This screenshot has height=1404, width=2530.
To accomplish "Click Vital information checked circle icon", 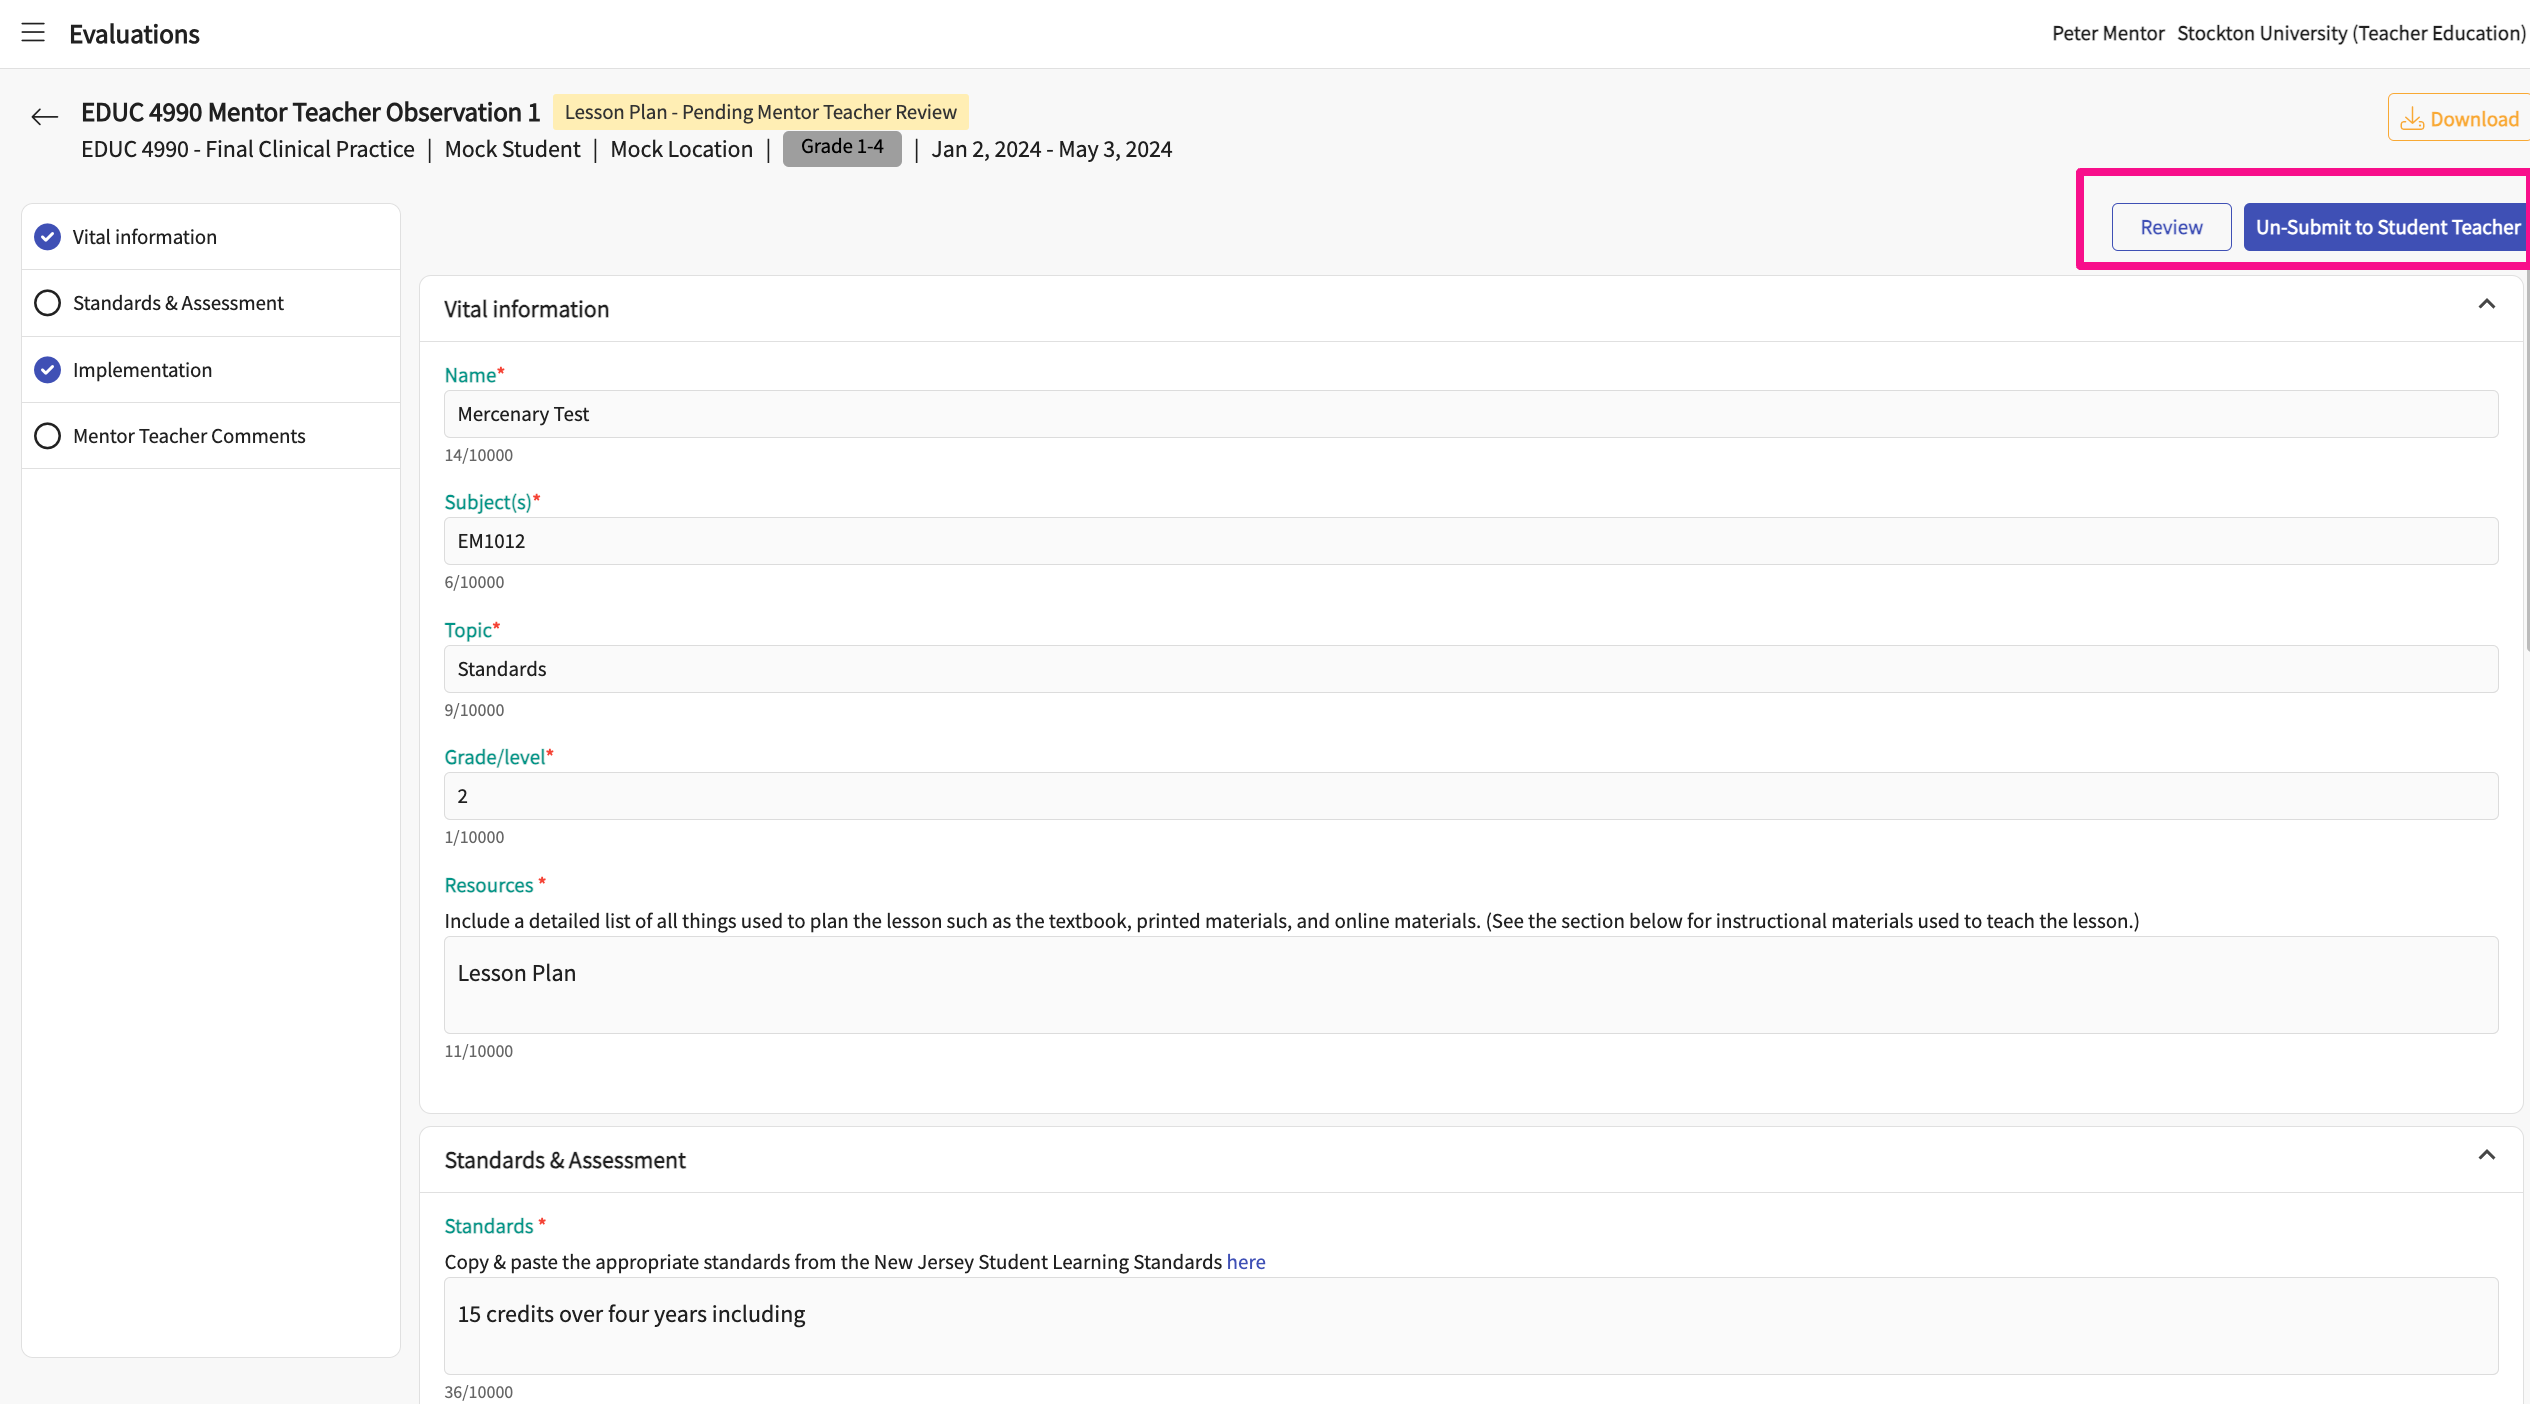I will 47,237.
